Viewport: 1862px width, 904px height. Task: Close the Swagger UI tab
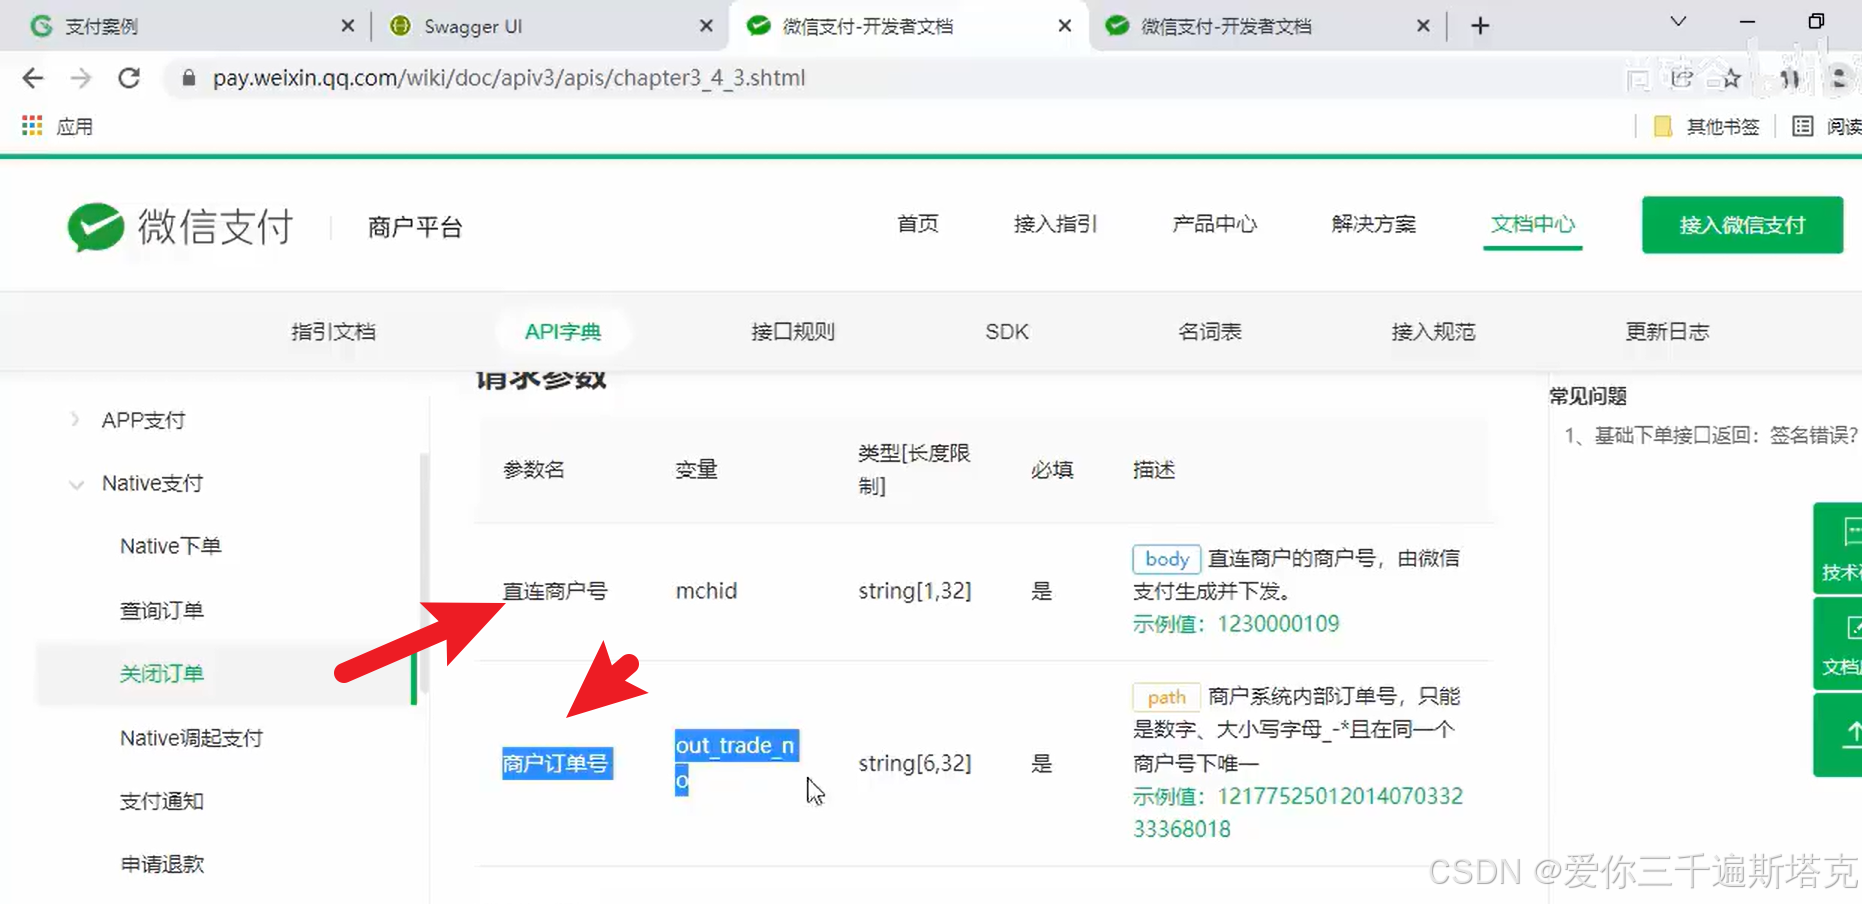click(706, 26)
